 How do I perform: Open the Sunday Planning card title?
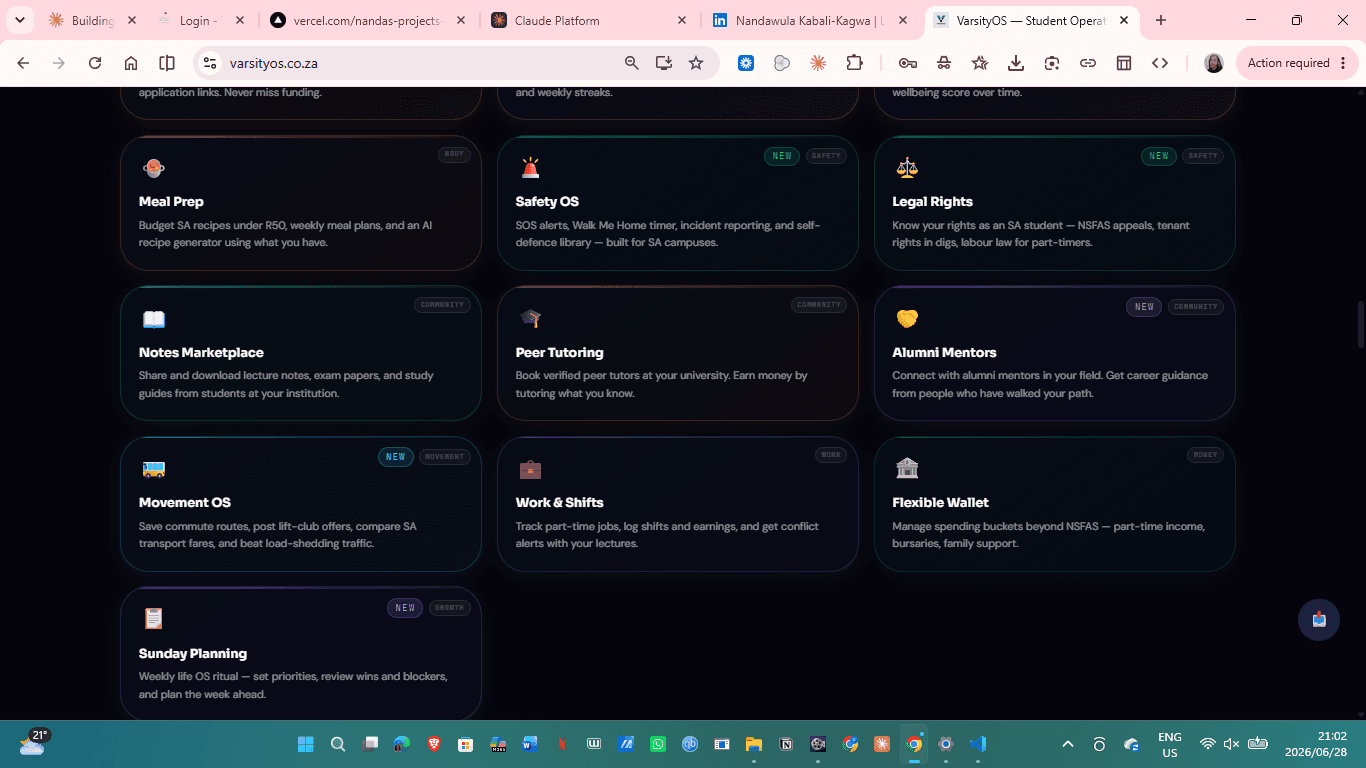click(x=193, y=654)
